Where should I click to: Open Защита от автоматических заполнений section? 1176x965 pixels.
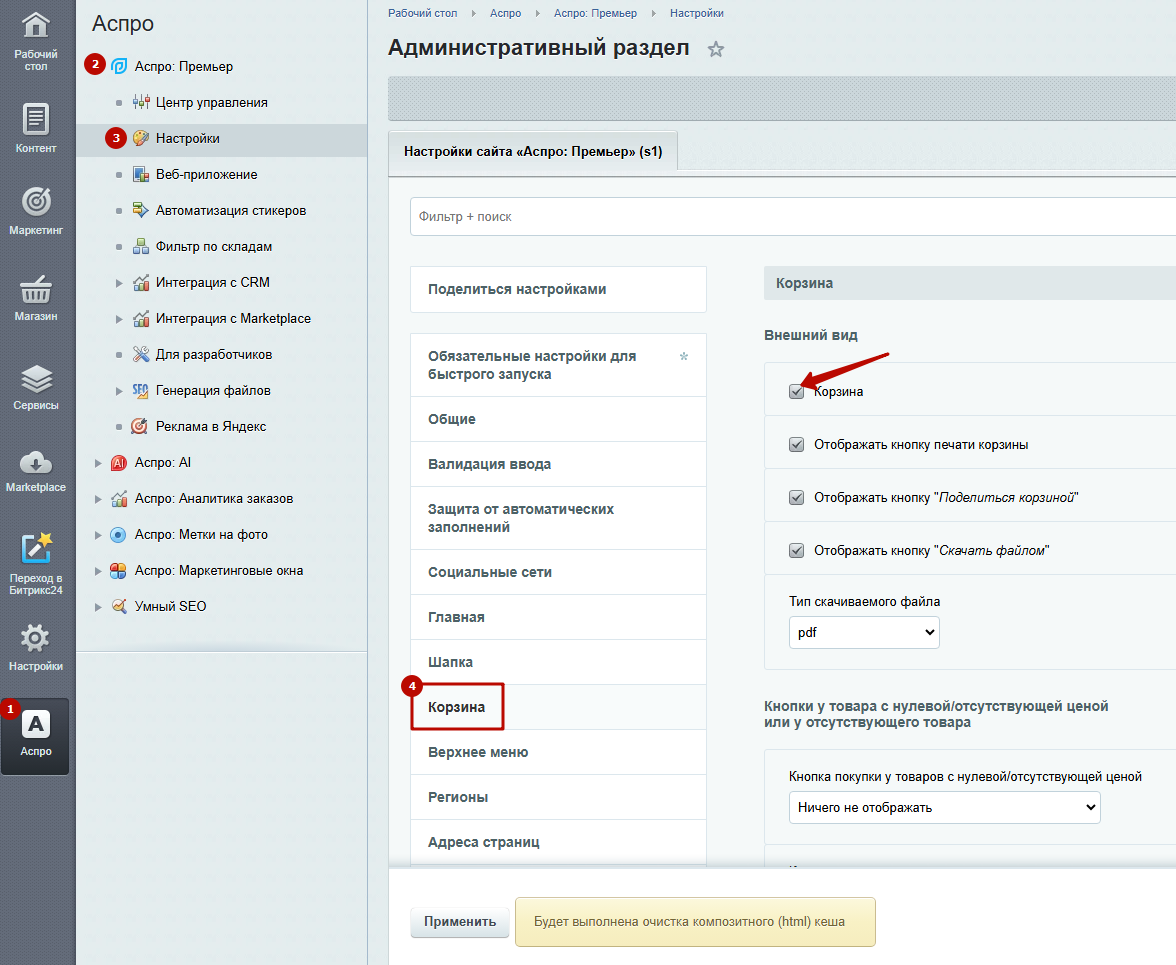(558, 518)
